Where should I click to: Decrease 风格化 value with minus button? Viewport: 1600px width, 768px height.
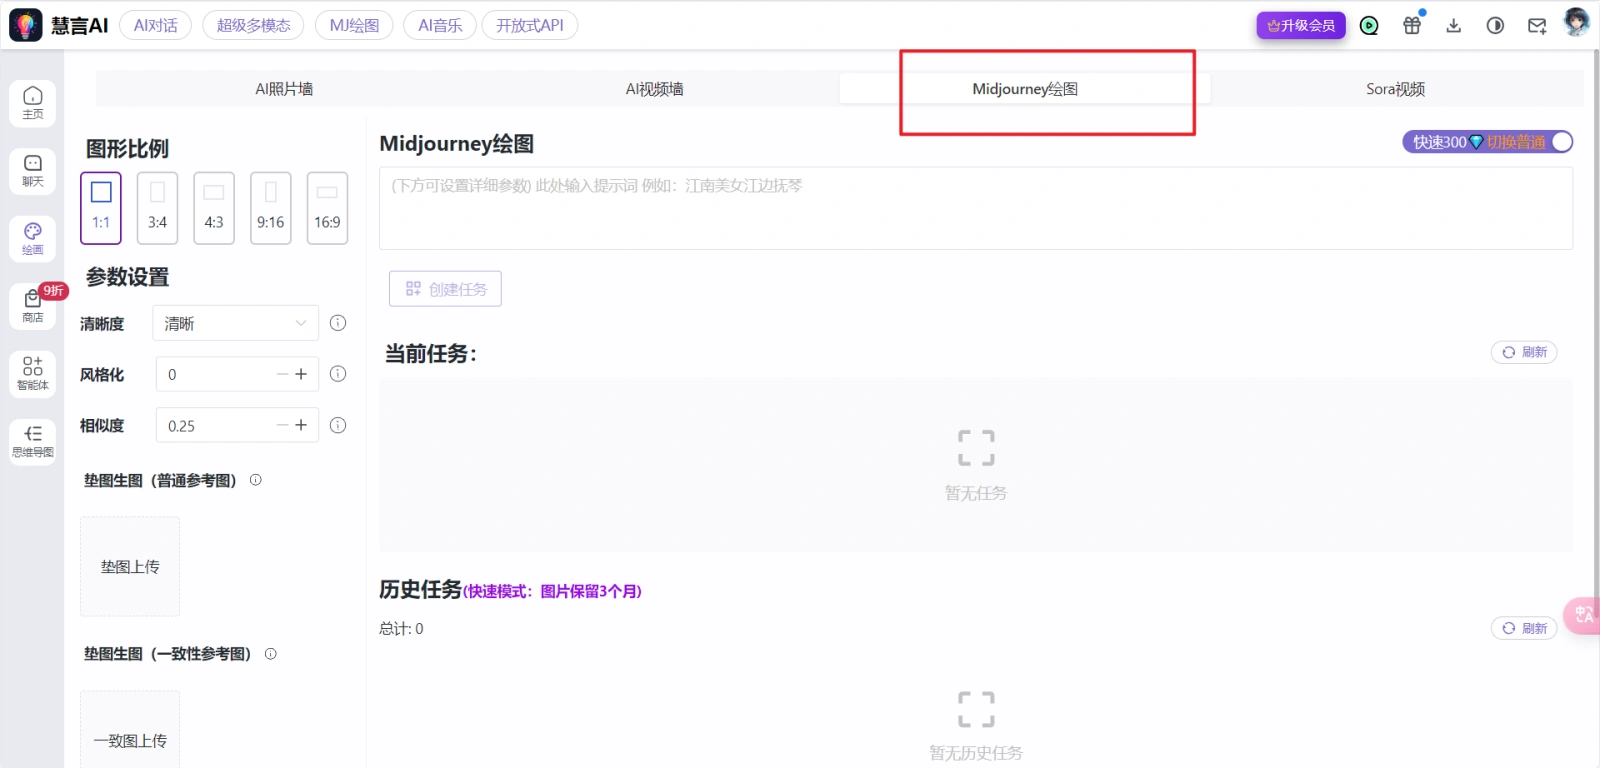[282, 374]
